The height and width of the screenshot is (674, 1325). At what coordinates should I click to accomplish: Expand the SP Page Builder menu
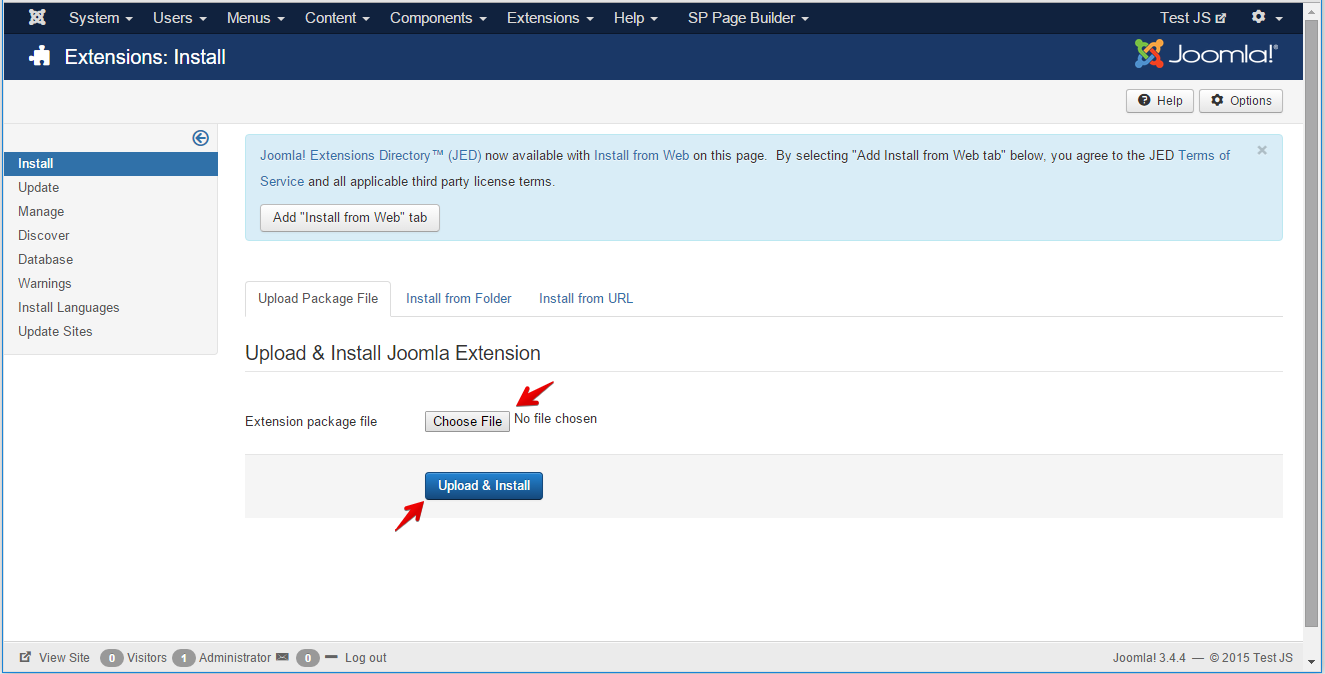(747, 17)
